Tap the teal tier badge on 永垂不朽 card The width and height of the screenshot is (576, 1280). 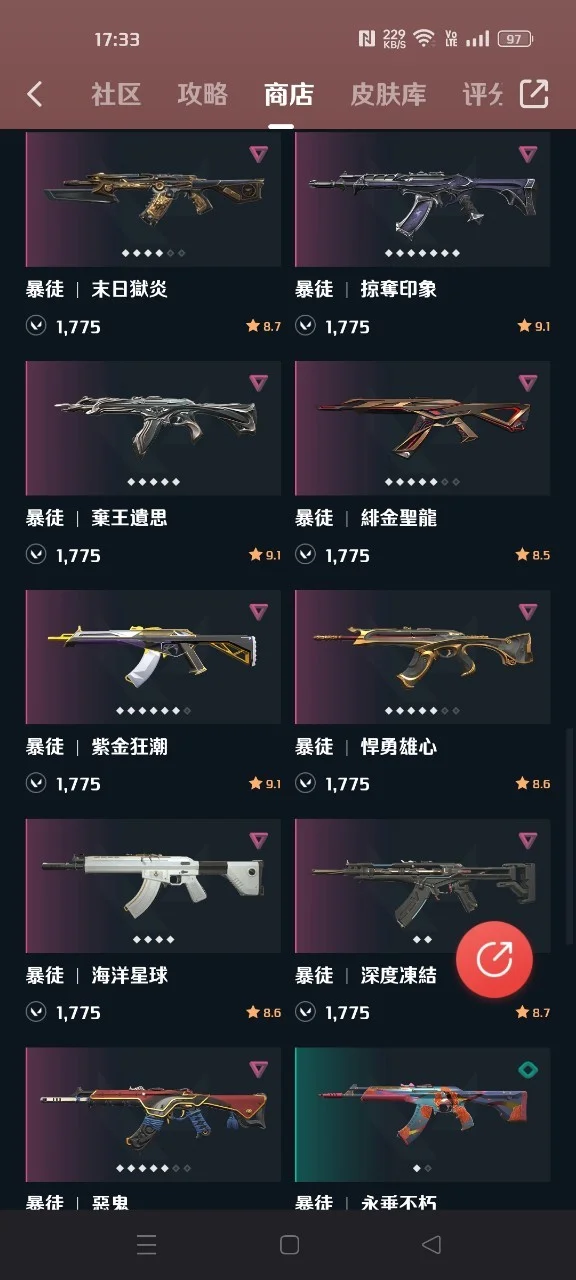click(x=528, y=1070)
